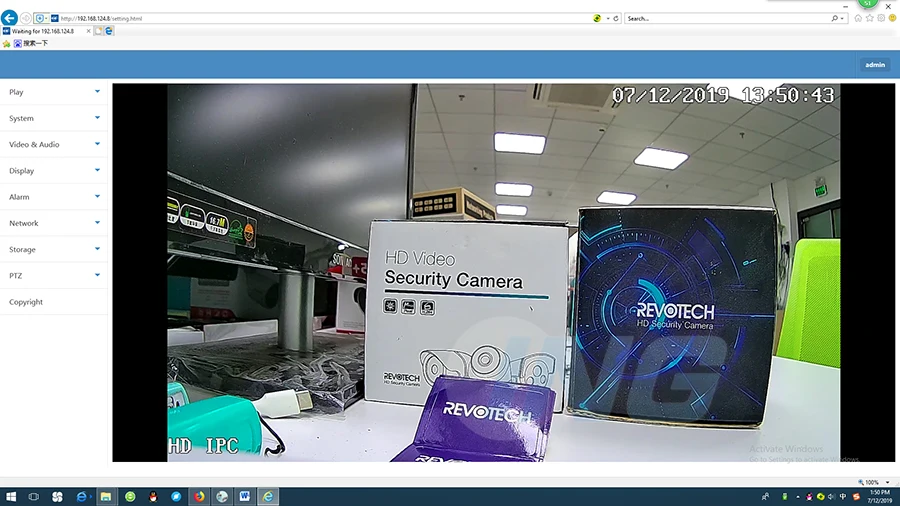900x506 pixels.
Task: Open the PTZ menu in sidebar
Action: click(x=15, y=276)
